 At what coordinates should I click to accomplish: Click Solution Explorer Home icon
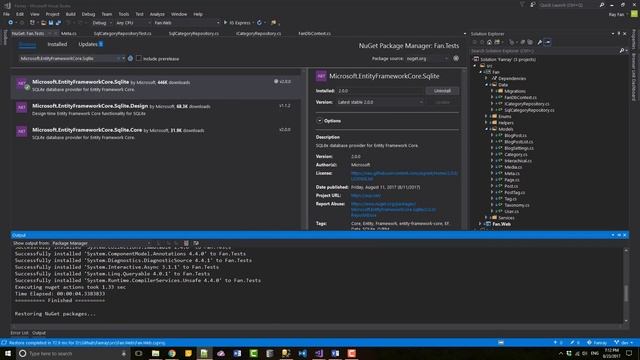click(x=489, y=42)
